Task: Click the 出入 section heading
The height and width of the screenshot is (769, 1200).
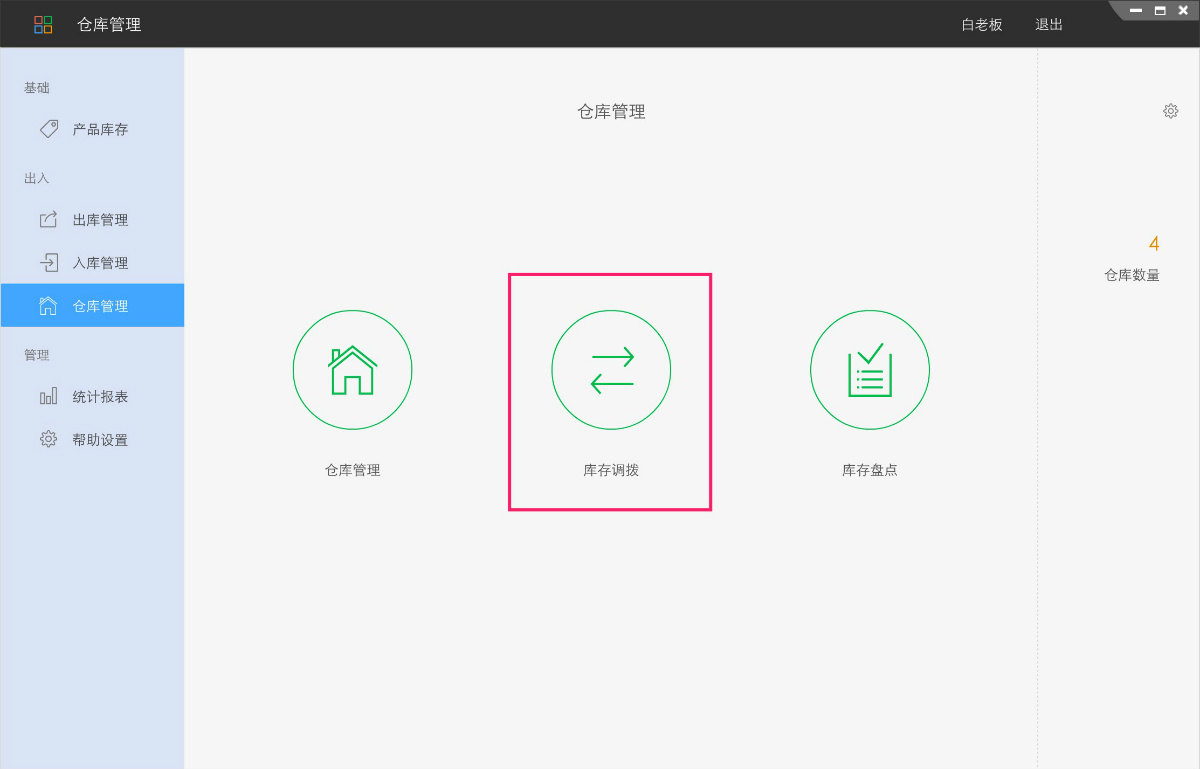Action: click(x=37, y=178)
